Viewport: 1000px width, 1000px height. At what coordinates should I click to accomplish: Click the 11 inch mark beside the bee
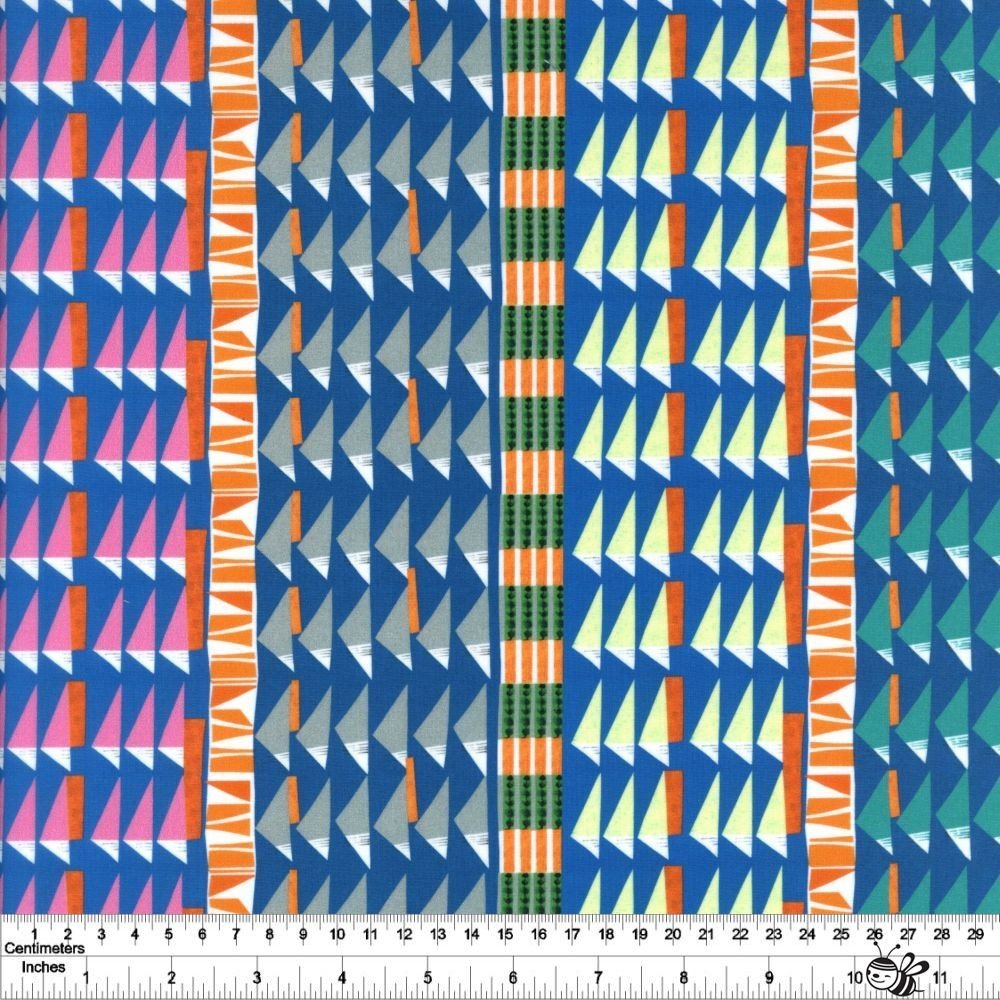tap(939, 975)
